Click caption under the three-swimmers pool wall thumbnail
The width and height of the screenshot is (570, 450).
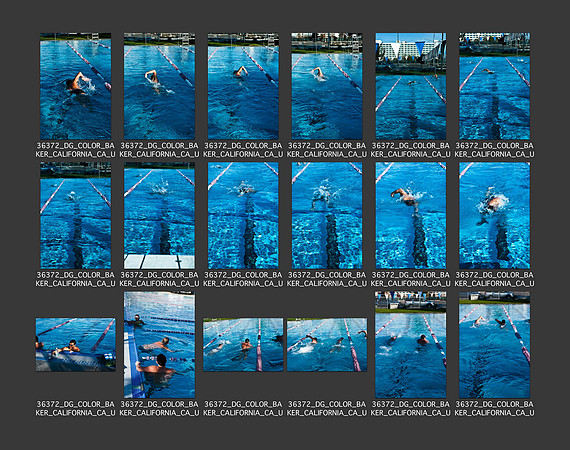pyautogui.click(x=159, y=409)
